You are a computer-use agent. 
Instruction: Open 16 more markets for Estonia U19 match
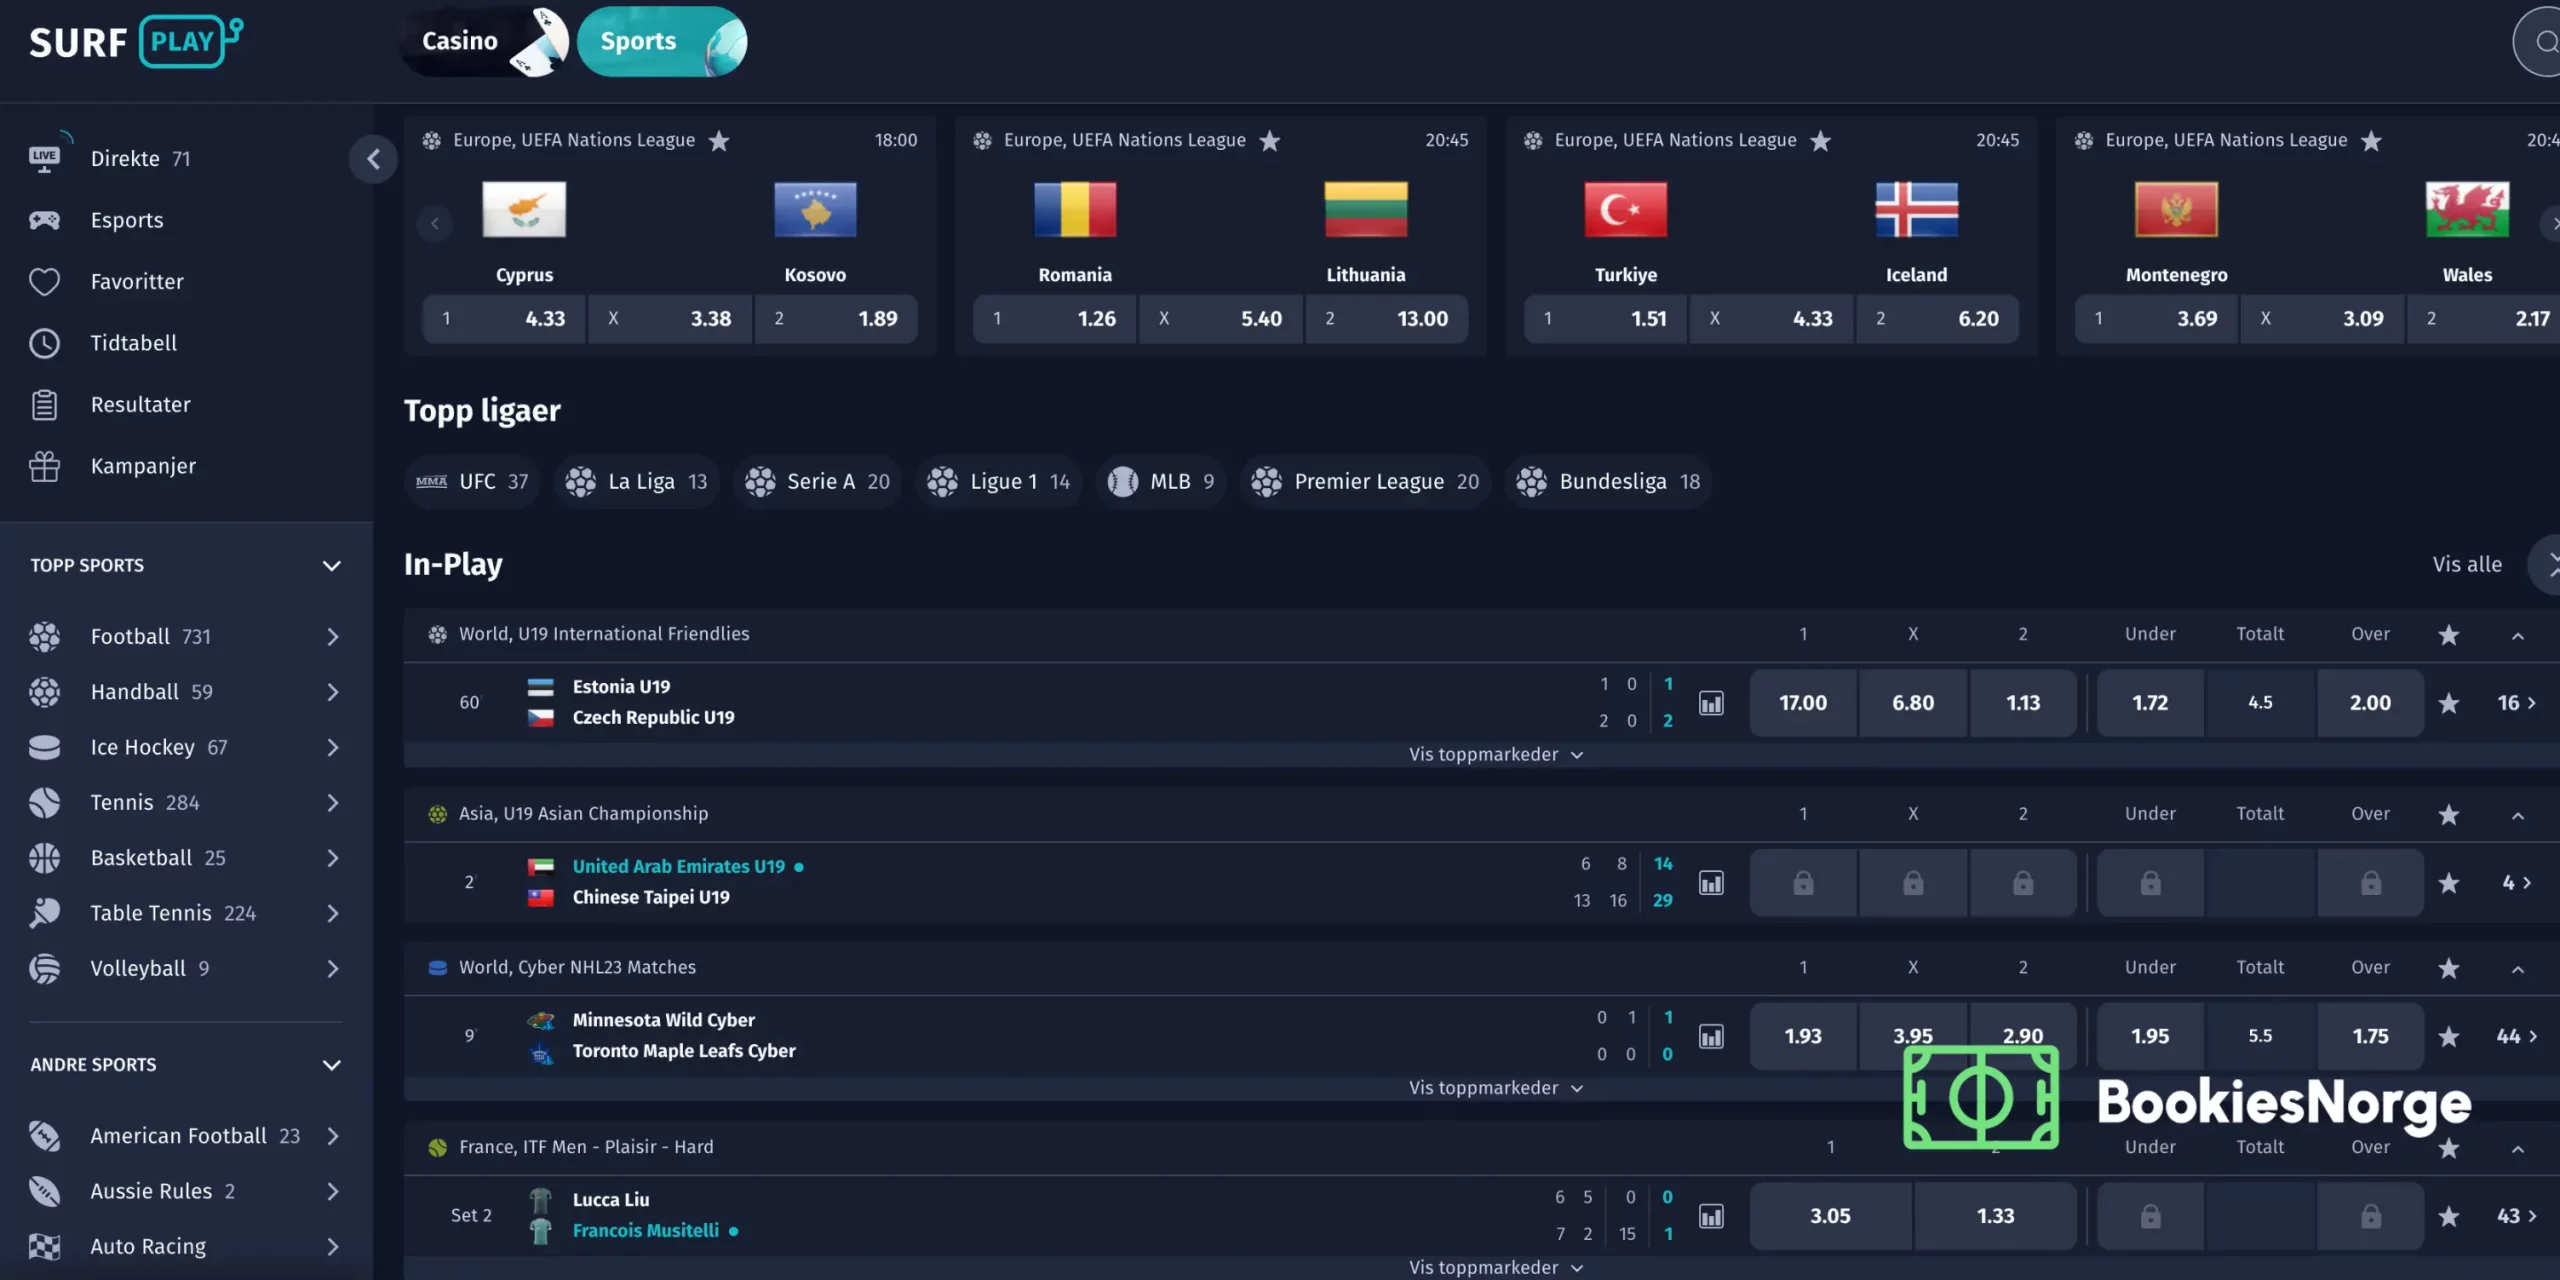click(2517, 703)
